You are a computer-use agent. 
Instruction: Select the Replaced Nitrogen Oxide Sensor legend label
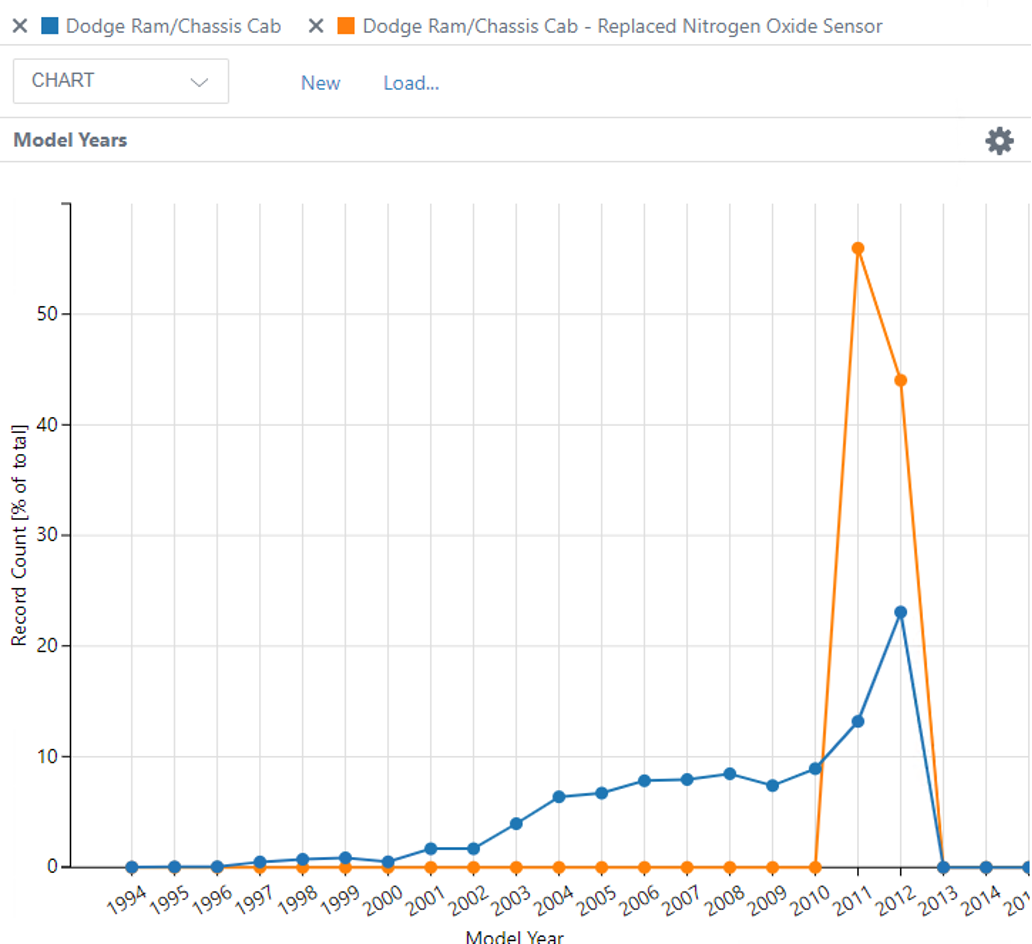(x=623, y=26)
